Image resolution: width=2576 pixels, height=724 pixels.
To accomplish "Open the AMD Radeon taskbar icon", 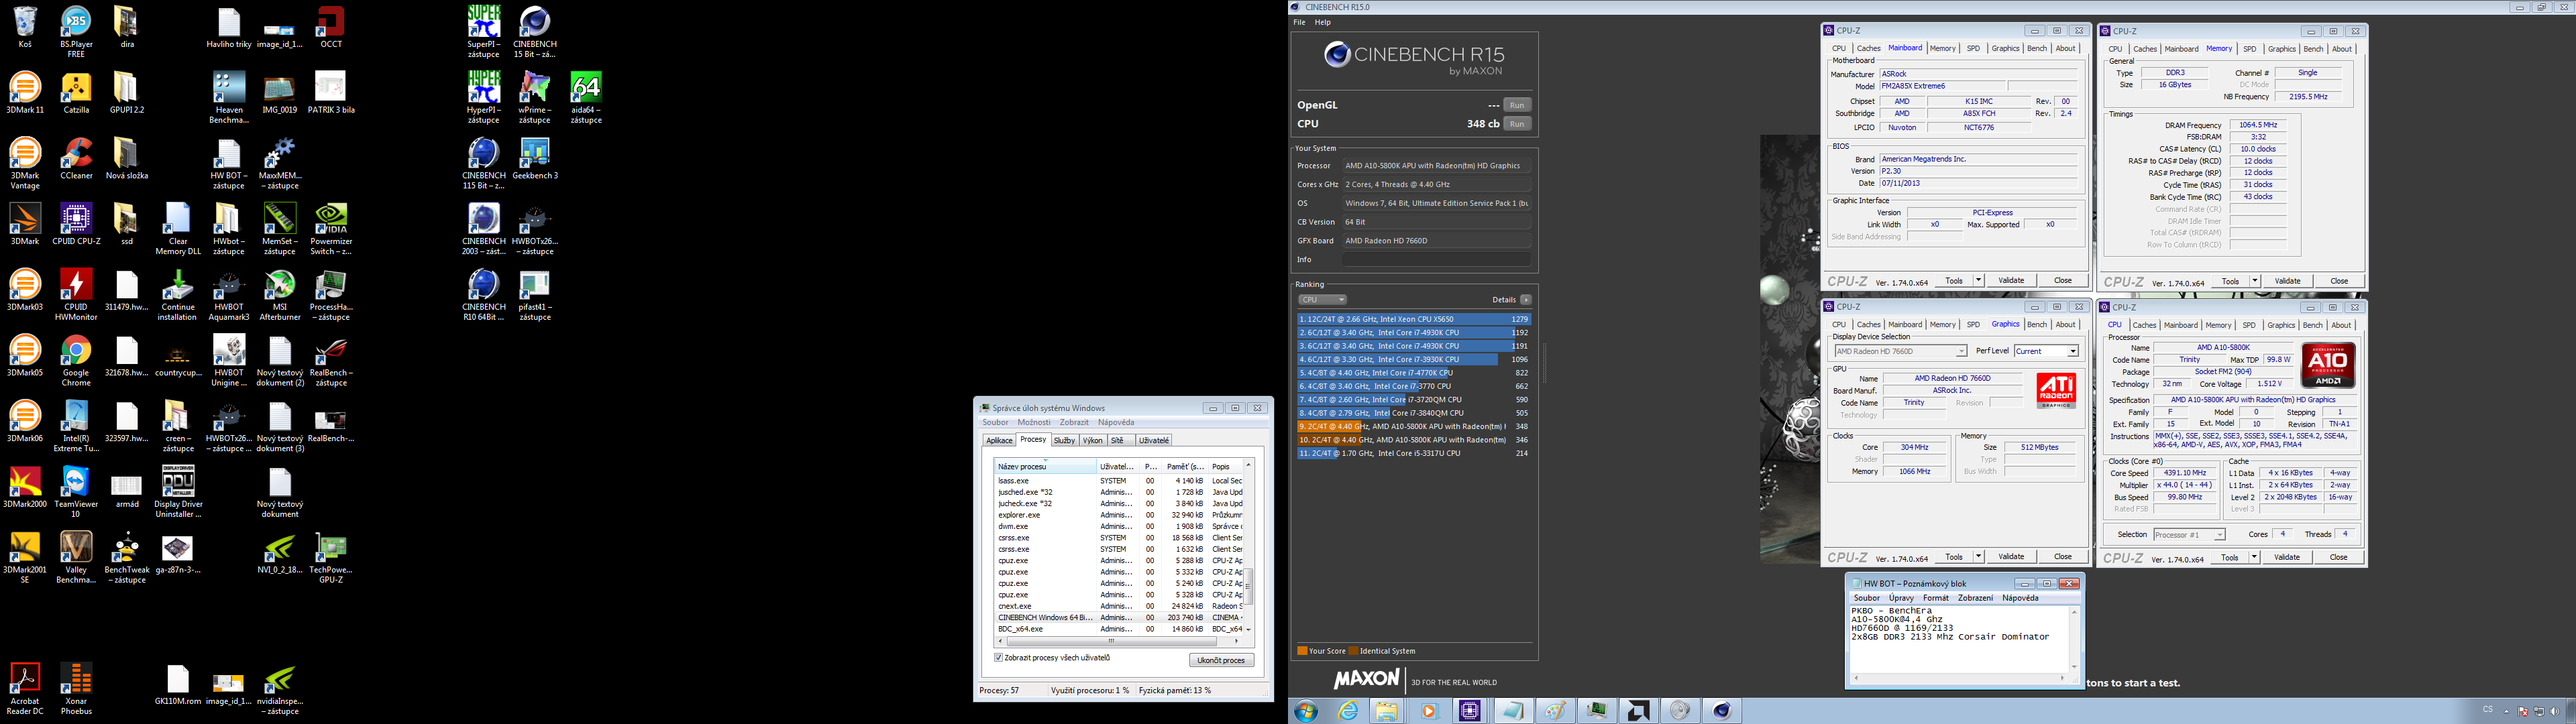I will 1638,711.
